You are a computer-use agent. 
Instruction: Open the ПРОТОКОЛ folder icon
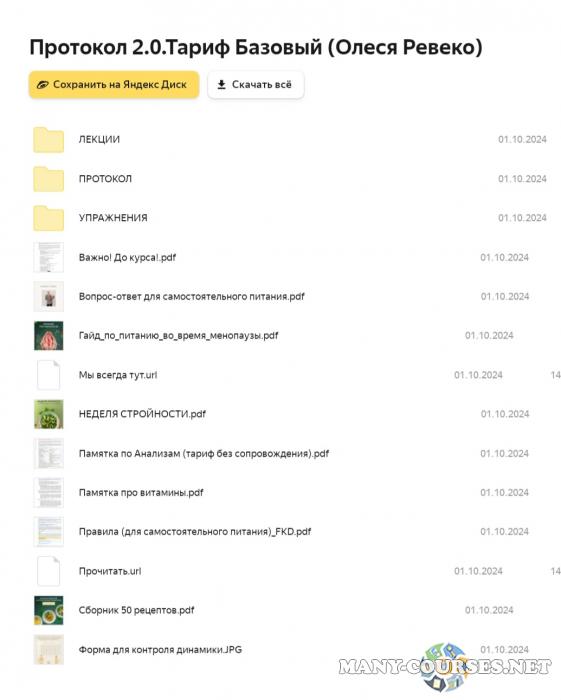(49, 179)
